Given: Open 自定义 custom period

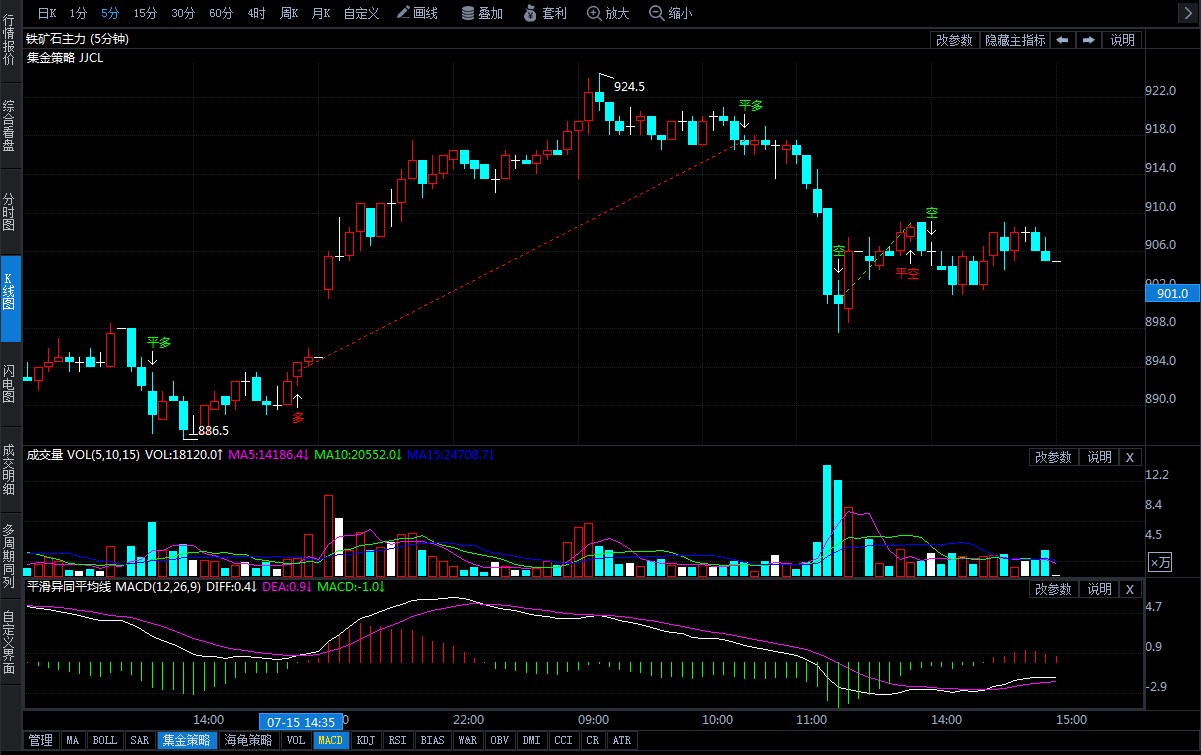Looking at the screenshot, I should tap(361, 13).
